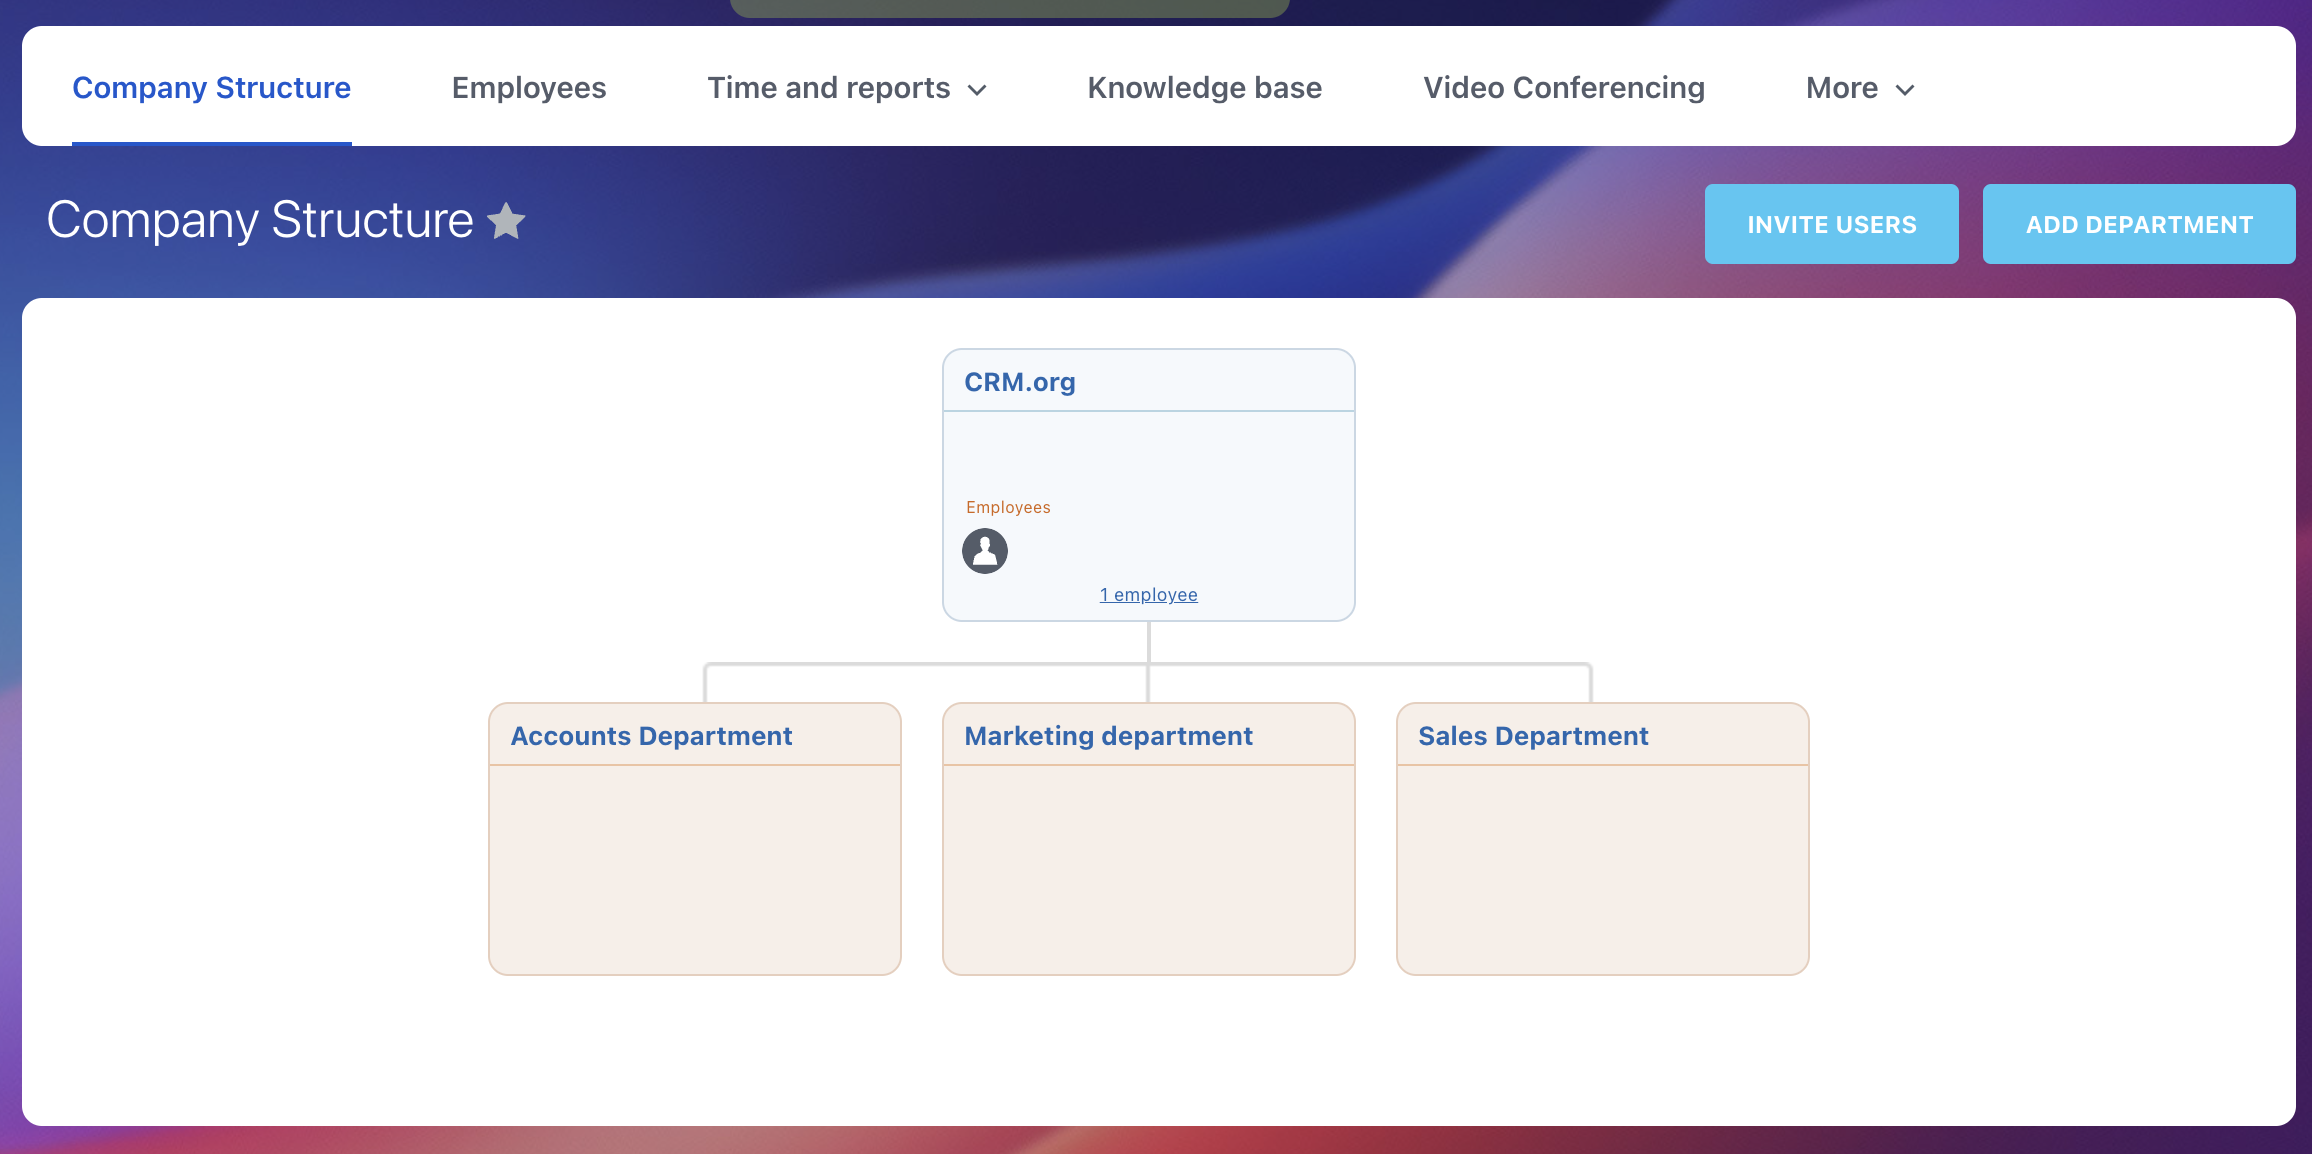Screen dimensions: 2312x1154
Task: Click the Sales Department title
Action: [1533, 735]
